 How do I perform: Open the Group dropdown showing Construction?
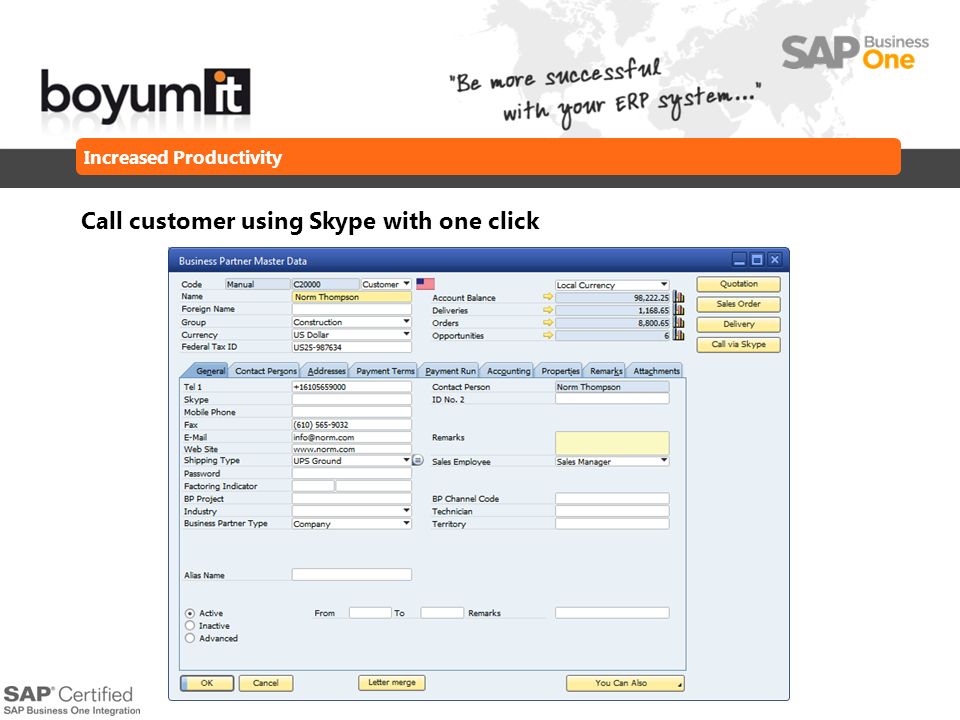click(406, 321)
